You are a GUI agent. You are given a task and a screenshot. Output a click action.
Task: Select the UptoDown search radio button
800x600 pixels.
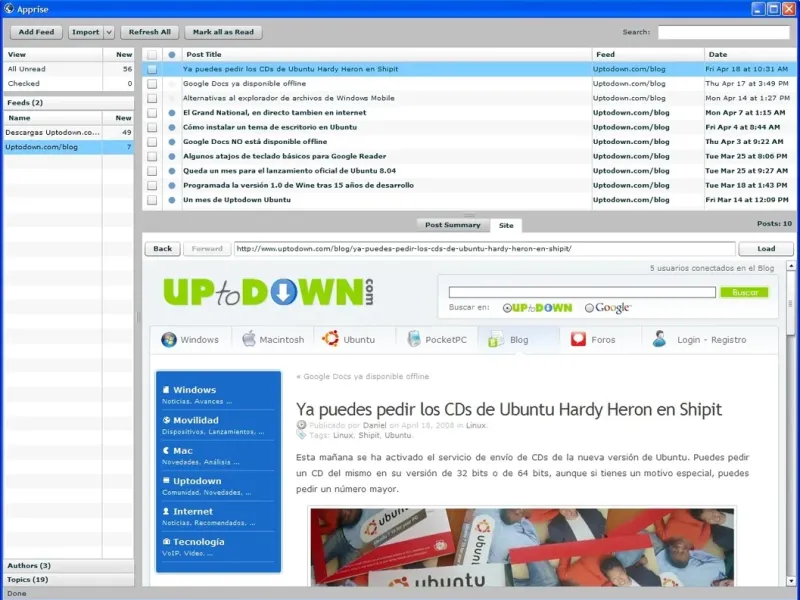[x=507, y=308]
